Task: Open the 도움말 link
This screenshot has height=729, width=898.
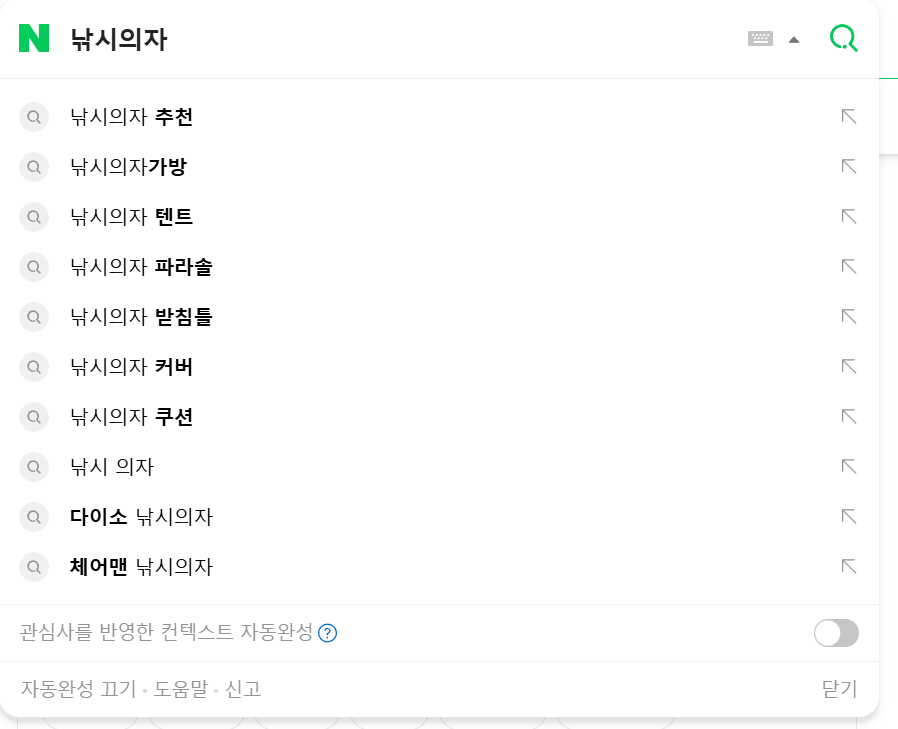Action: (x=180, y=688)
